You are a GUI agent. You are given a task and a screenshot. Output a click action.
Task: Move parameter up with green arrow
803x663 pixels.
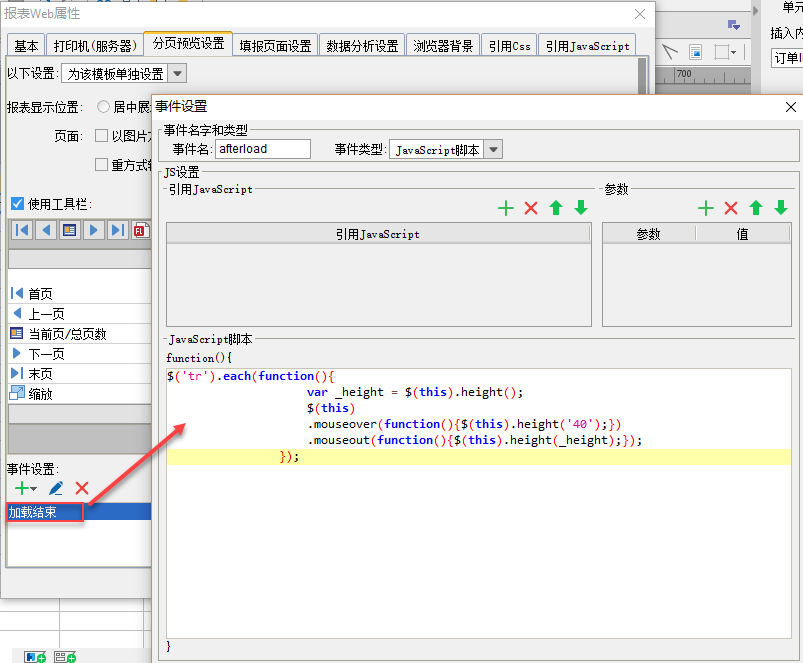pos(756,208)
